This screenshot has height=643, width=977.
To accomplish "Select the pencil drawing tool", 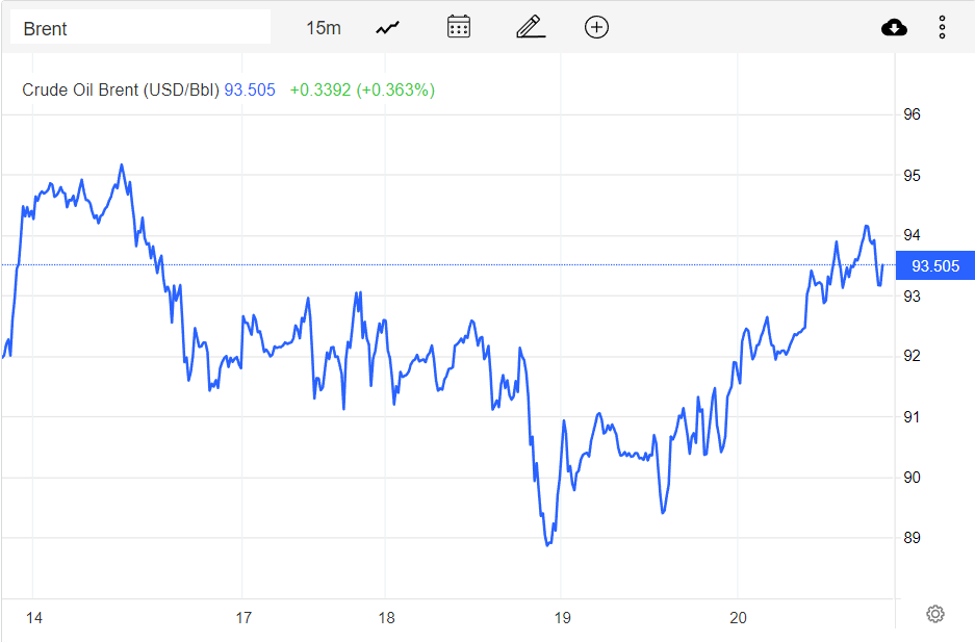I will (530, 27).
